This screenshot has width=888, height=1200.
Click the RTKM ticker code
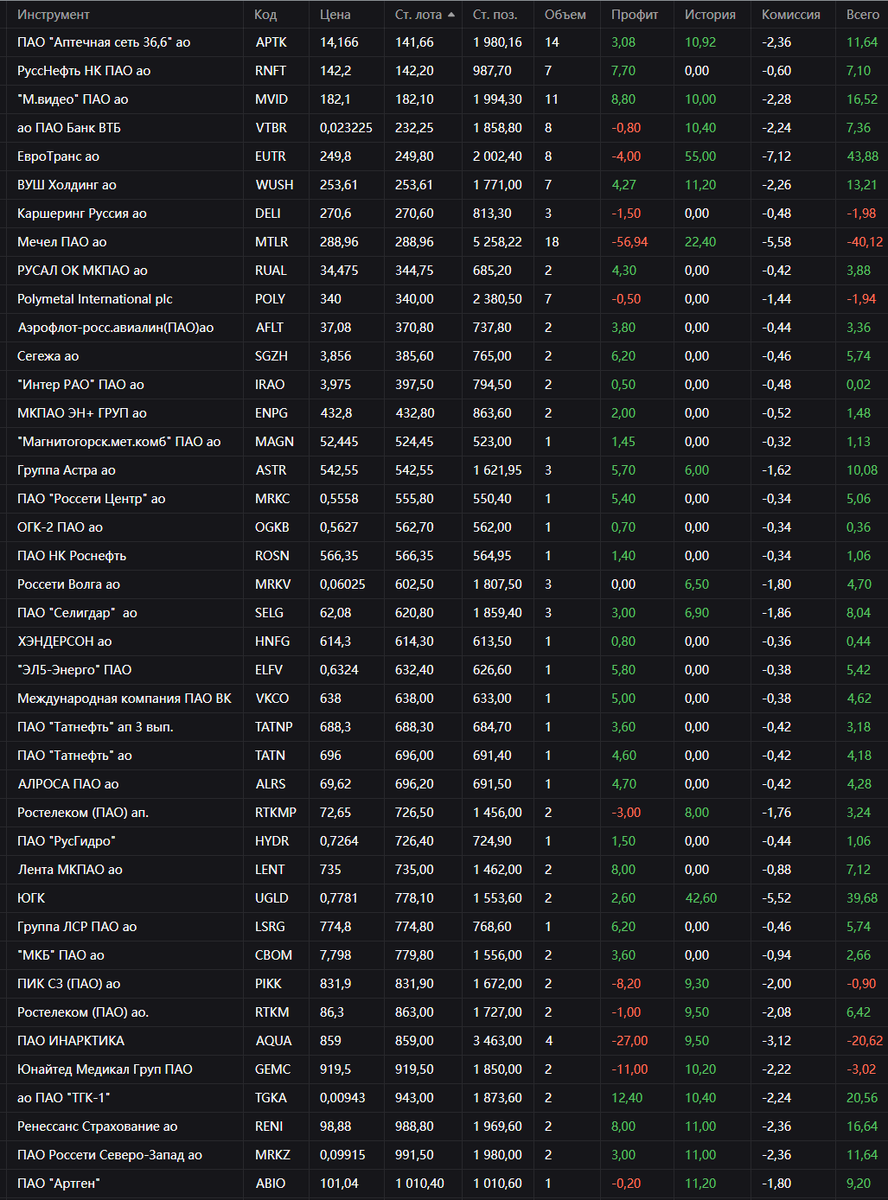click(272, 1012)
